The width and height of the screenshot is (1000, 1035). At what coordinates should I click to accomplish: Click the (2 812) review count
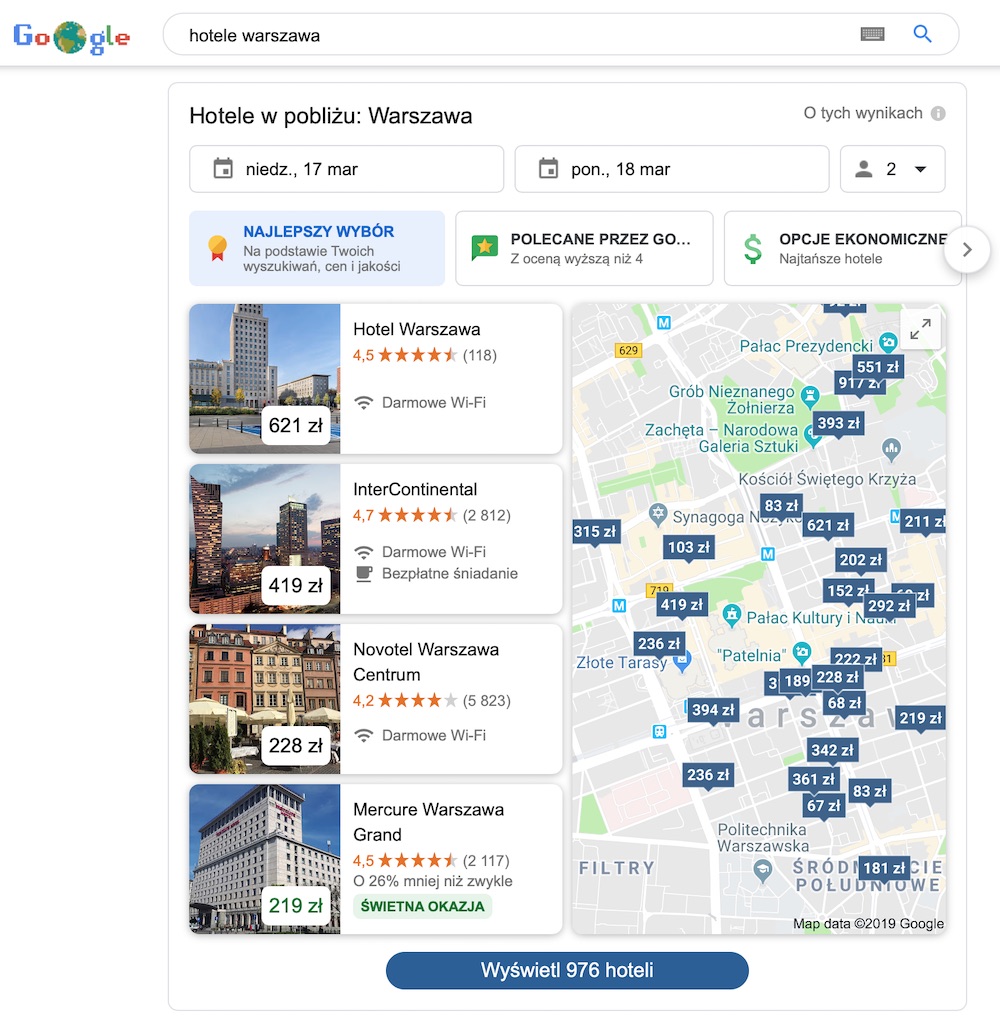coord(486,516)
